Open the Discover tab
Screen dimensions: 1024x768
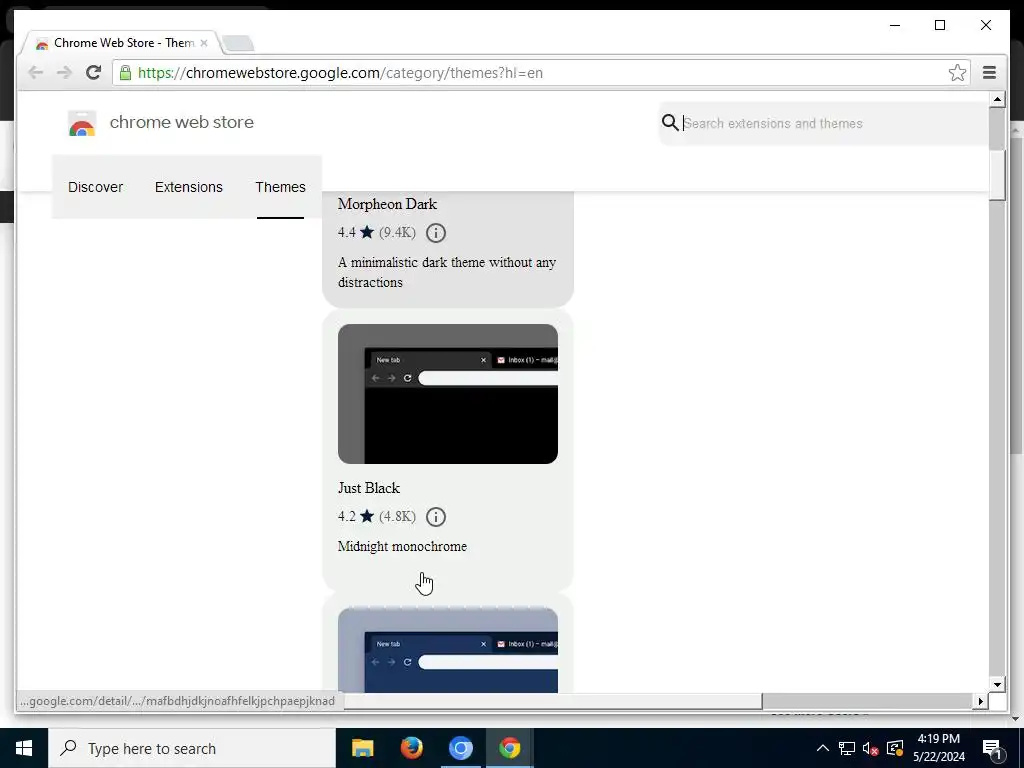pos(95,187)
